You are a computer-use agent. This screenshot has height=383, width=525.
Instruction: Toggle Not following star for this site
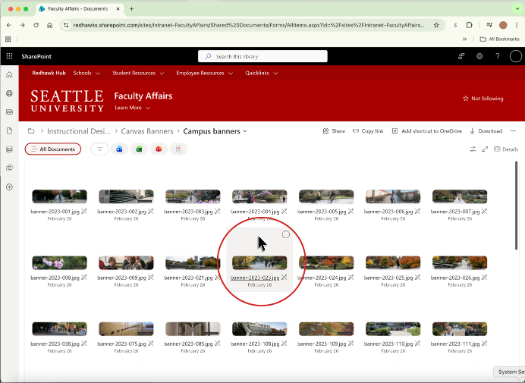tap(483, 98)
